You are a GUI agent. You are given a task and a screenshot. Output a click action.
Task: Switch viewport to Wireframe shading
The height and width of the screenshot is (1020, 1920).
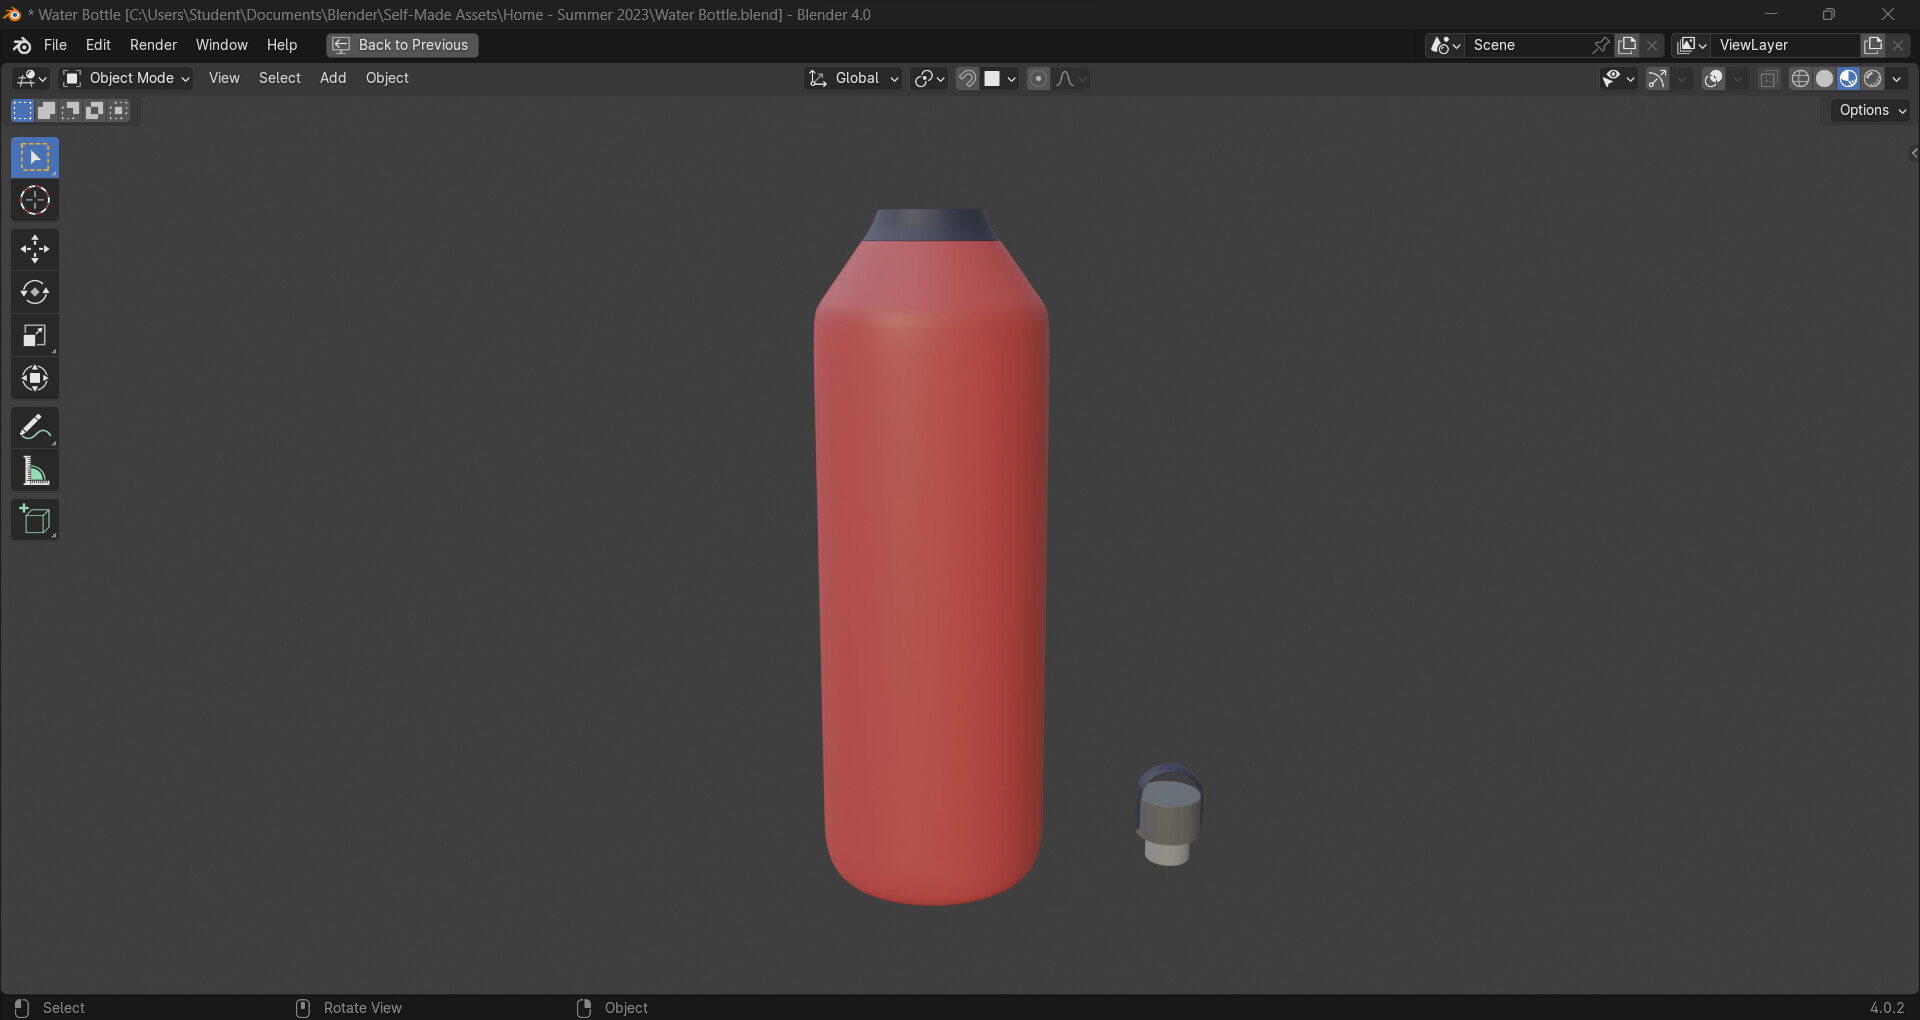1801,78
